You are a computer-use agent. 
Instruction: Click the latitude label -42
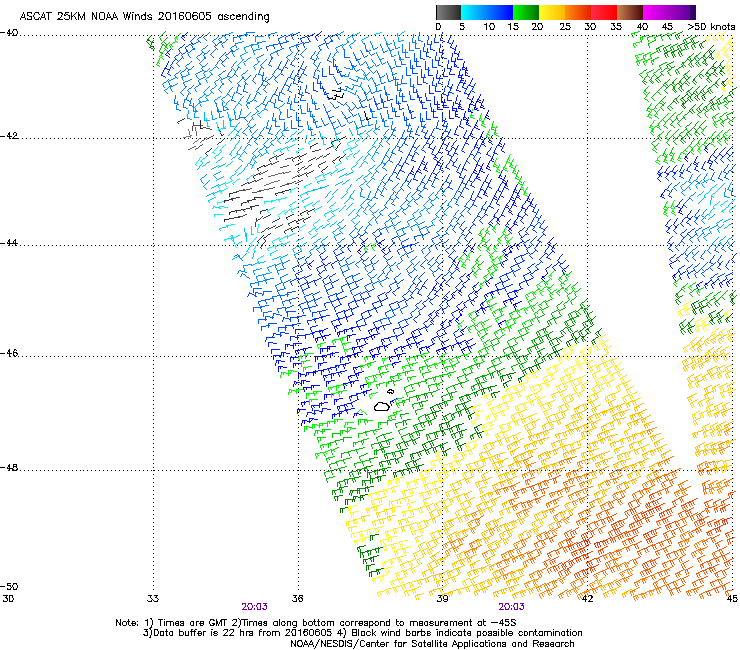[x=9, y=136]
